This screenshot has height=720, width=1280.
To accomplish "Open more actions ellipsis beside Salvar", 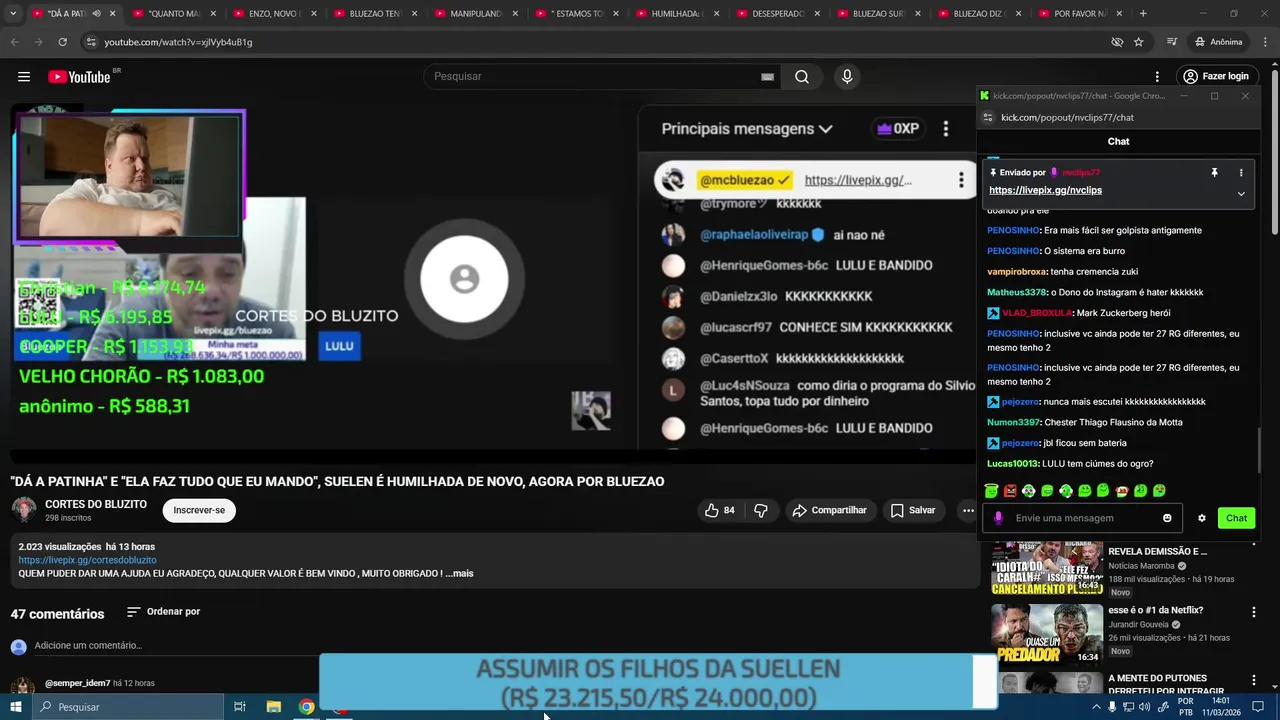I will click(967, 510).
